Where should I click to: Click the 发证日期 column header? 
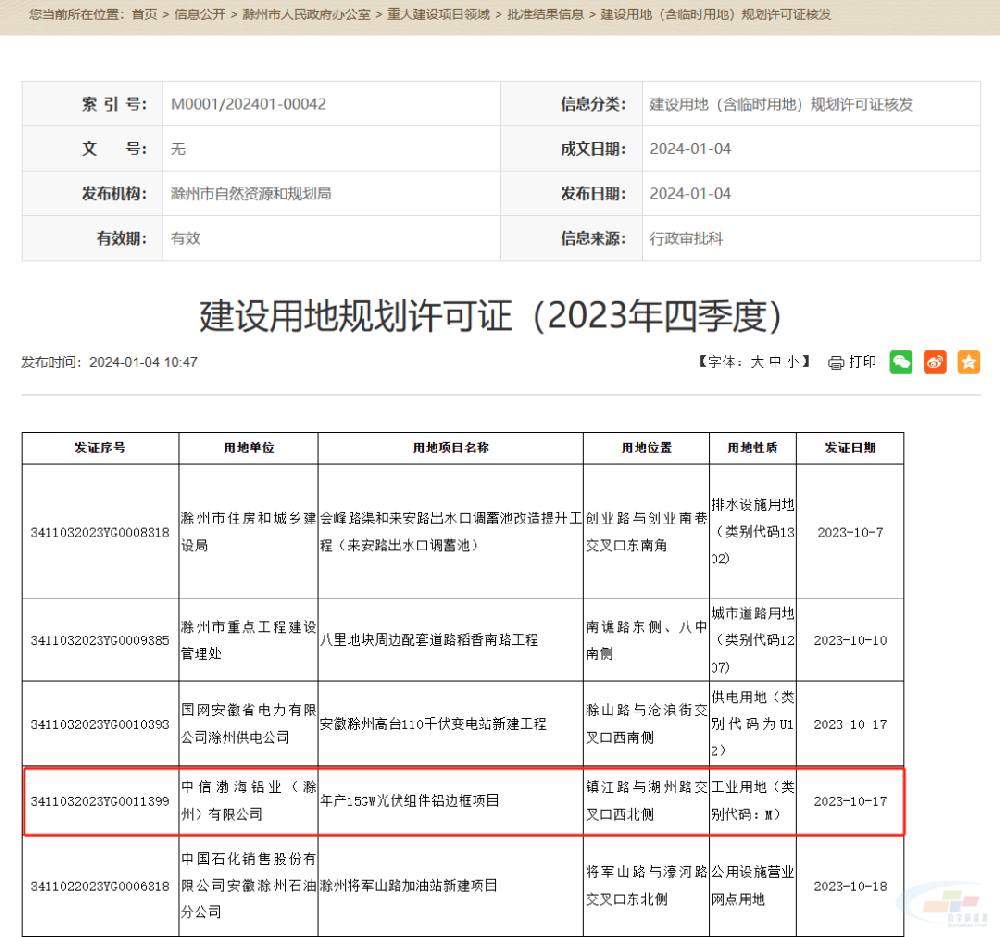click(x=849, y=448)
